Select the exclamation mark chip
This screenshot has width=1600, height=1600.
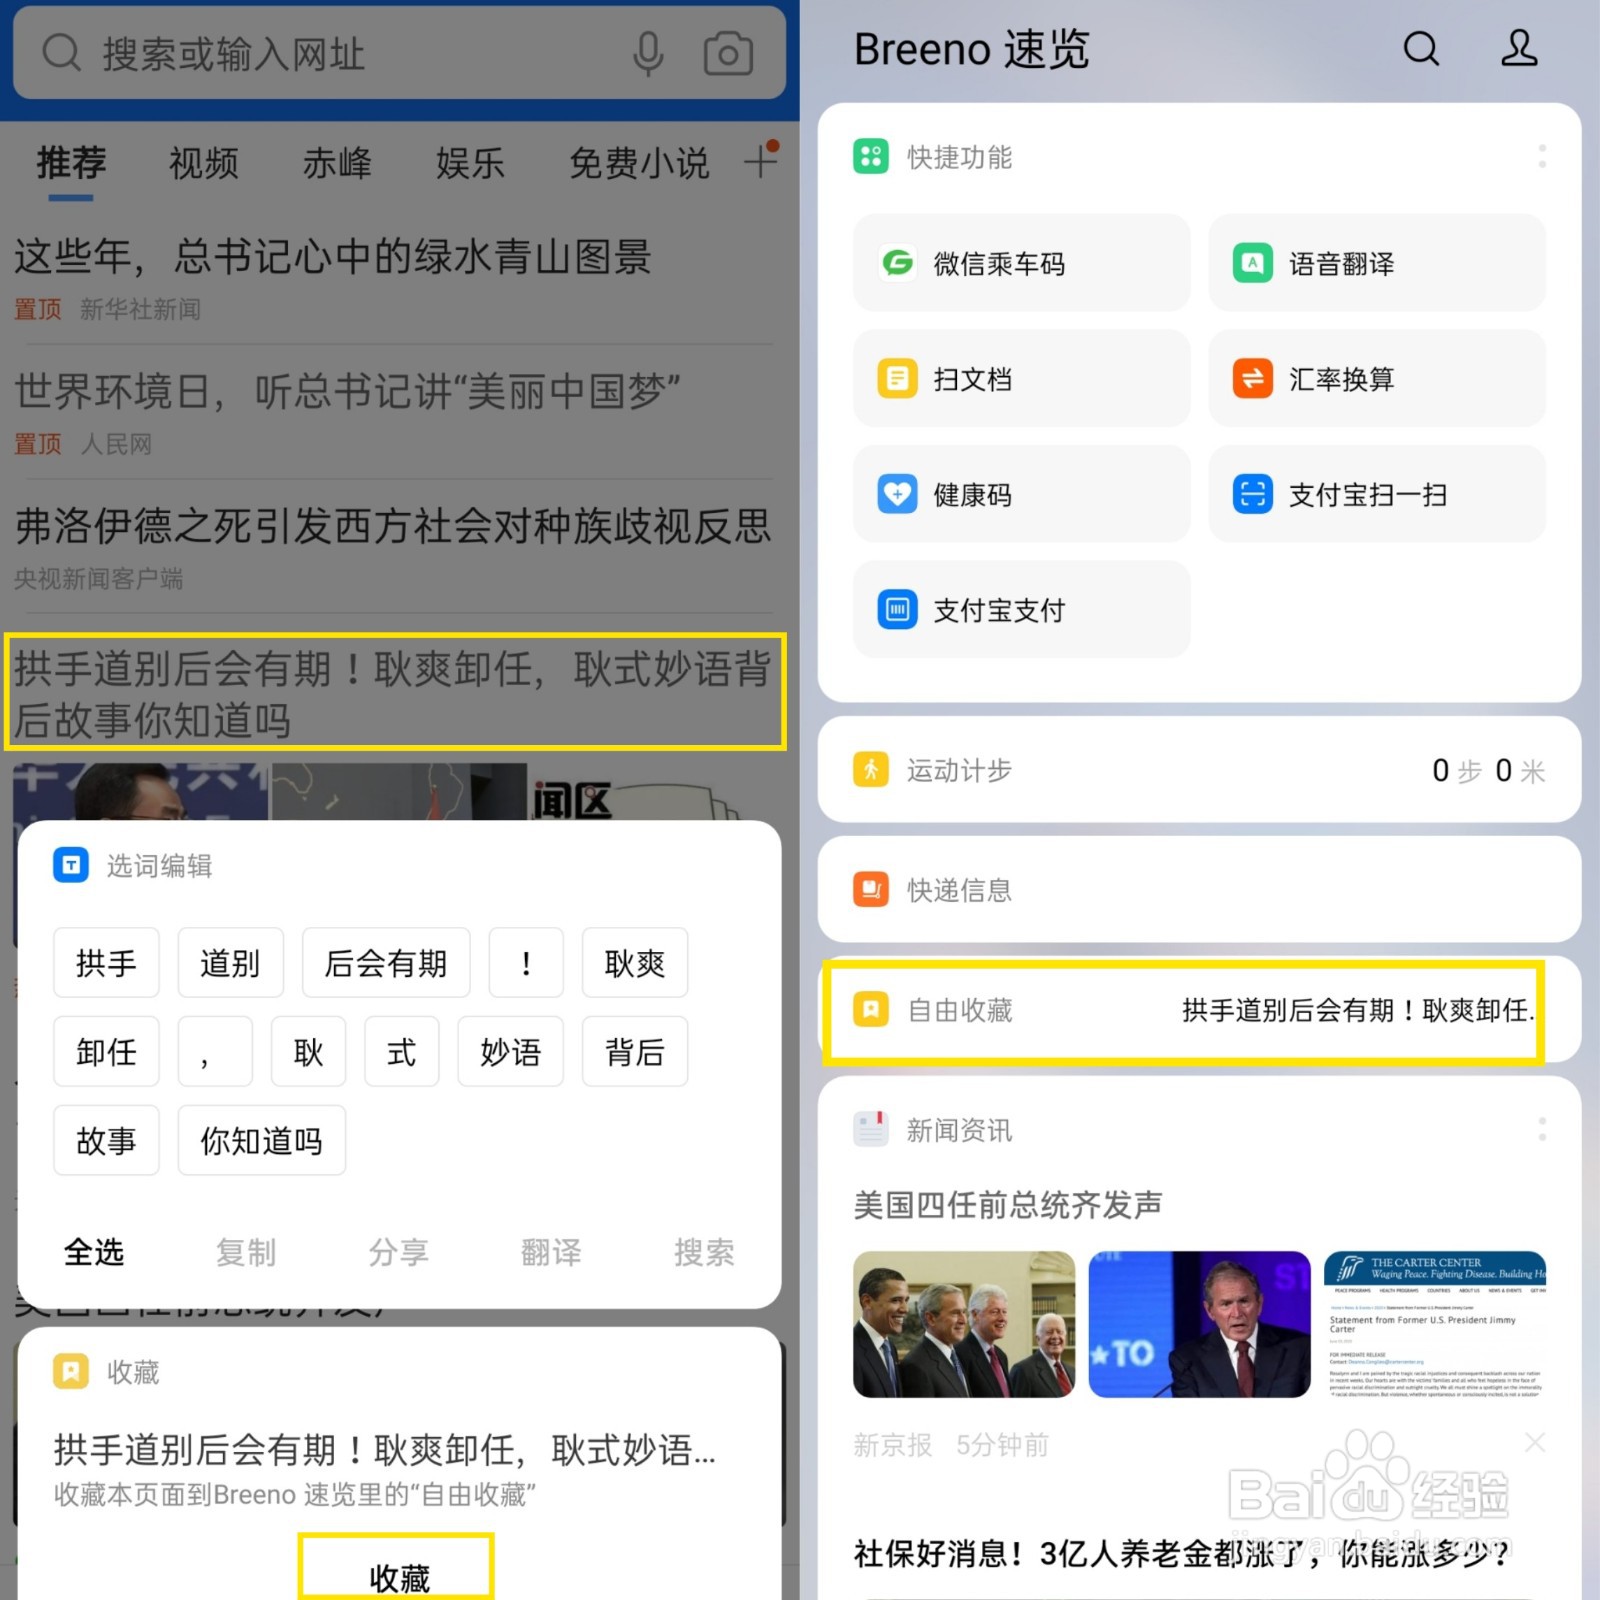point(526,962)
